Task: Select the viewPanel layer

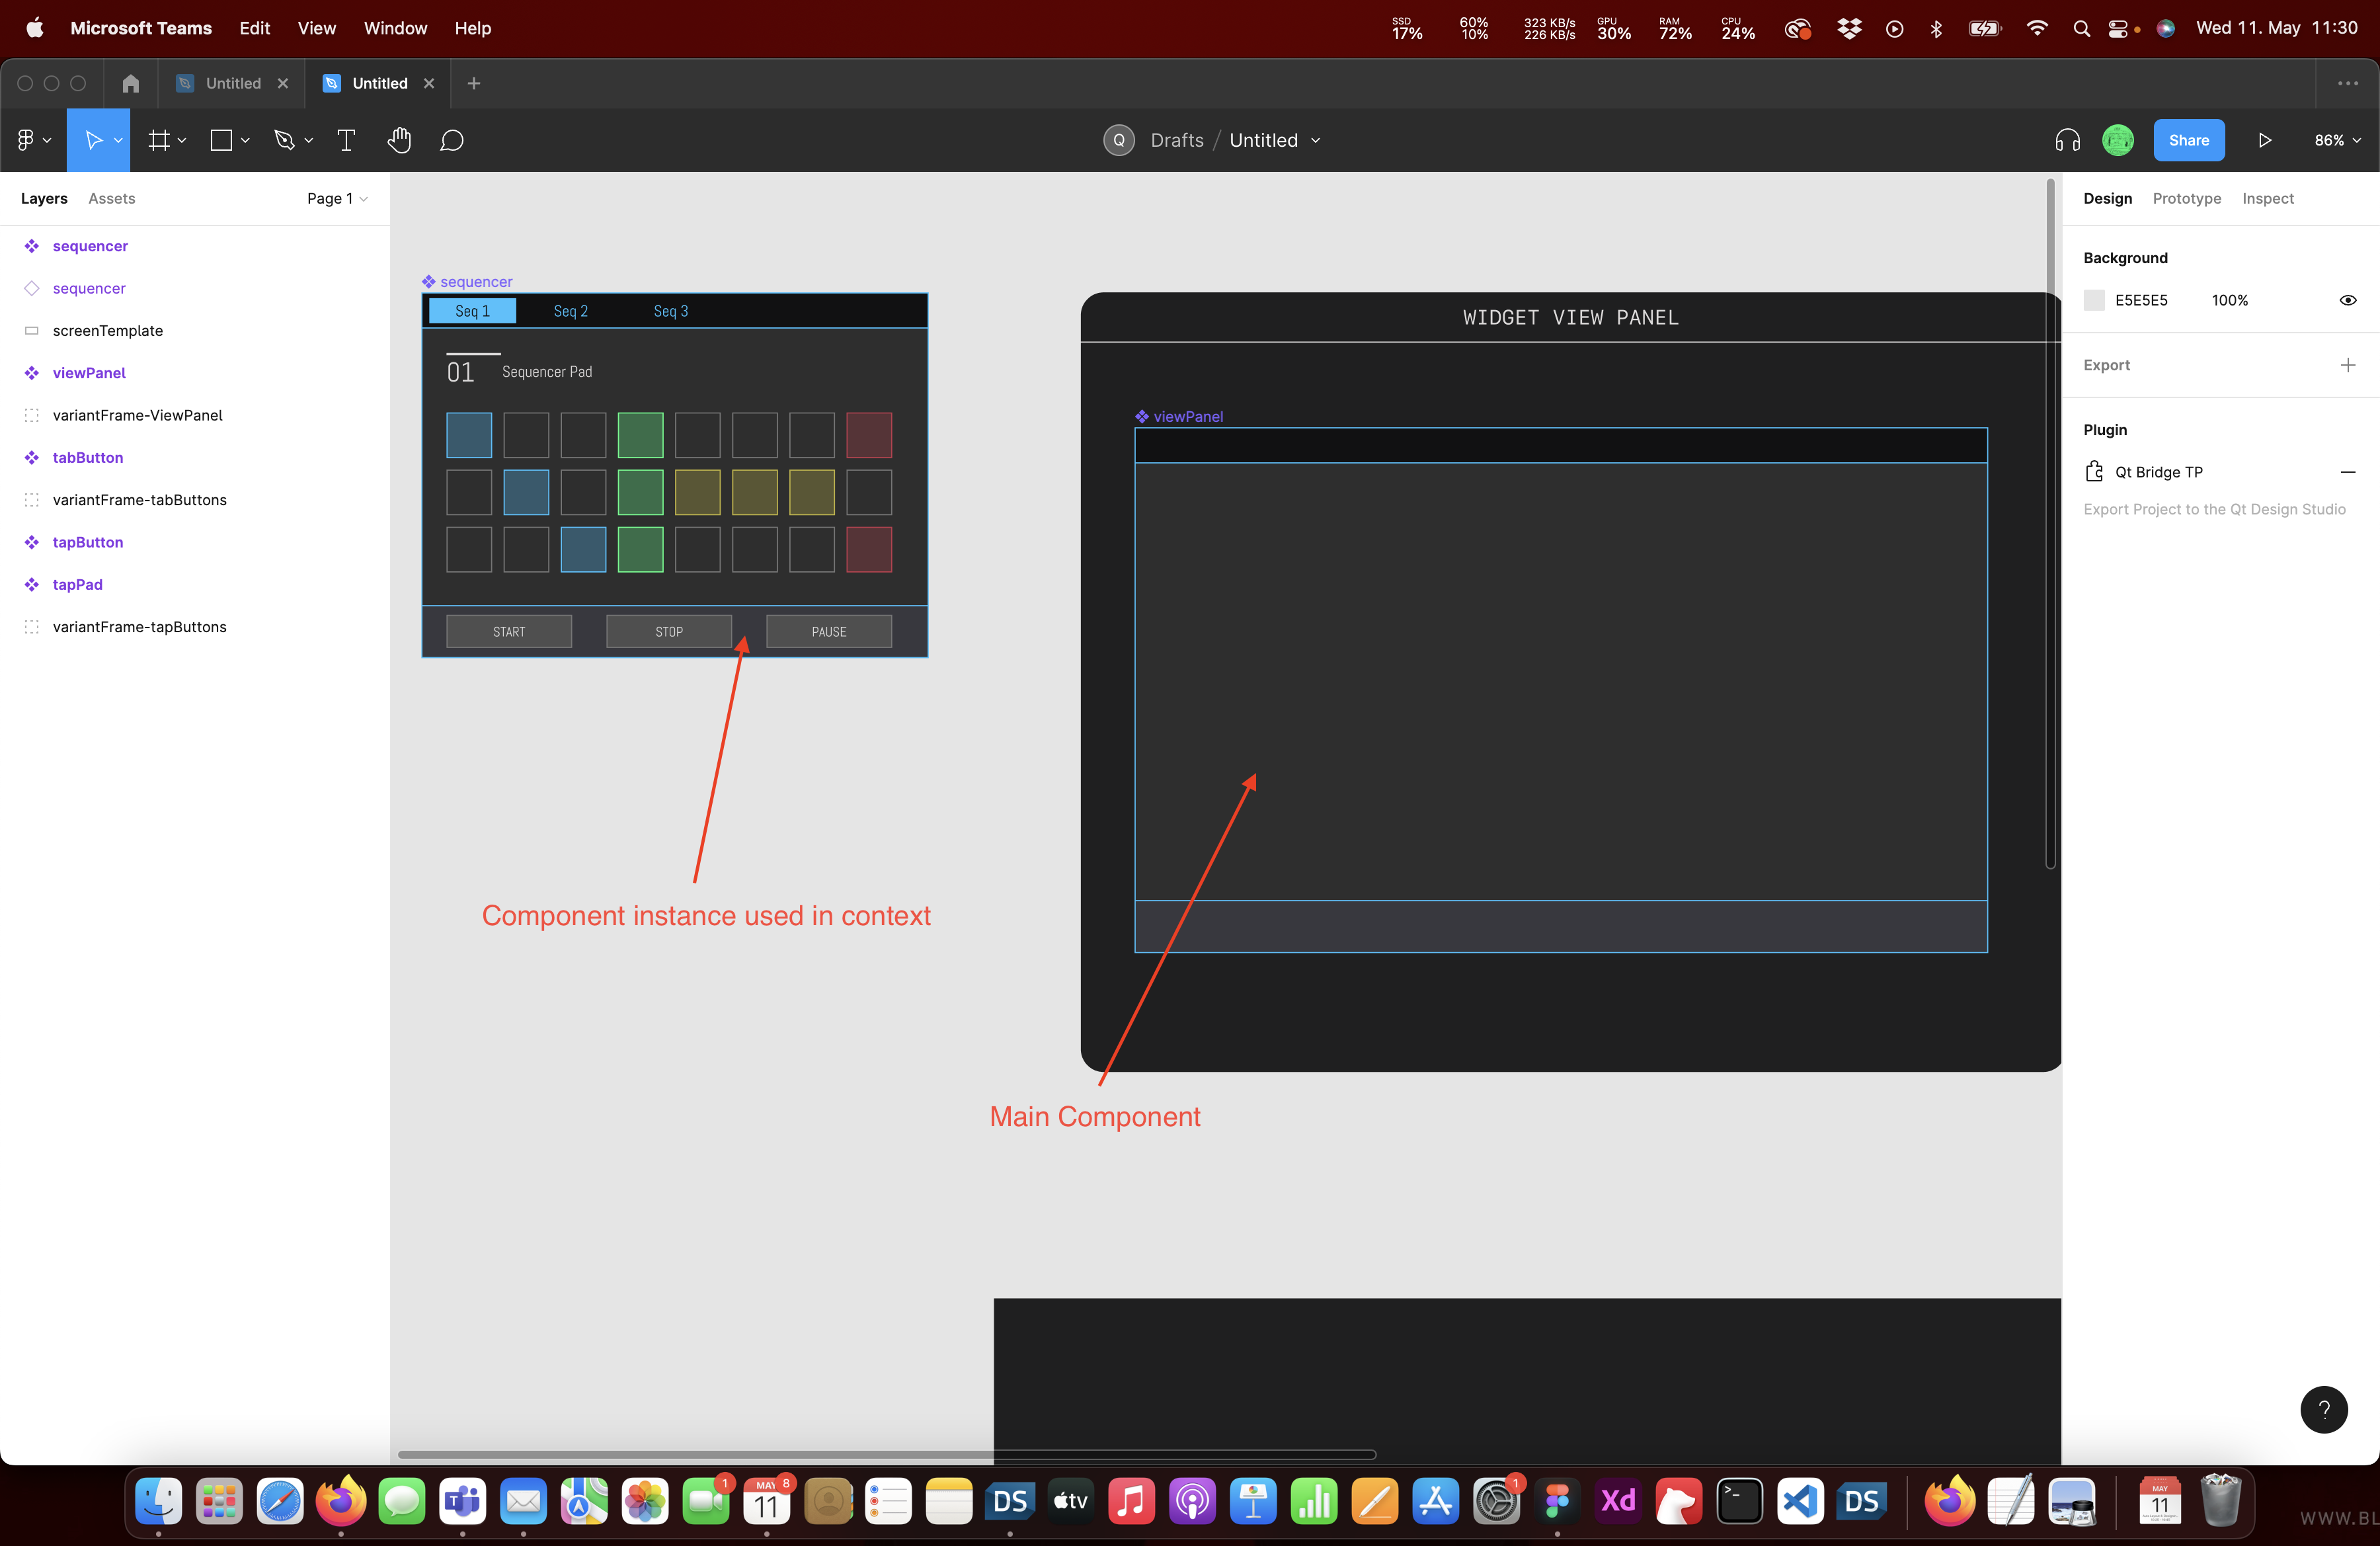Action: click(89, 373)
